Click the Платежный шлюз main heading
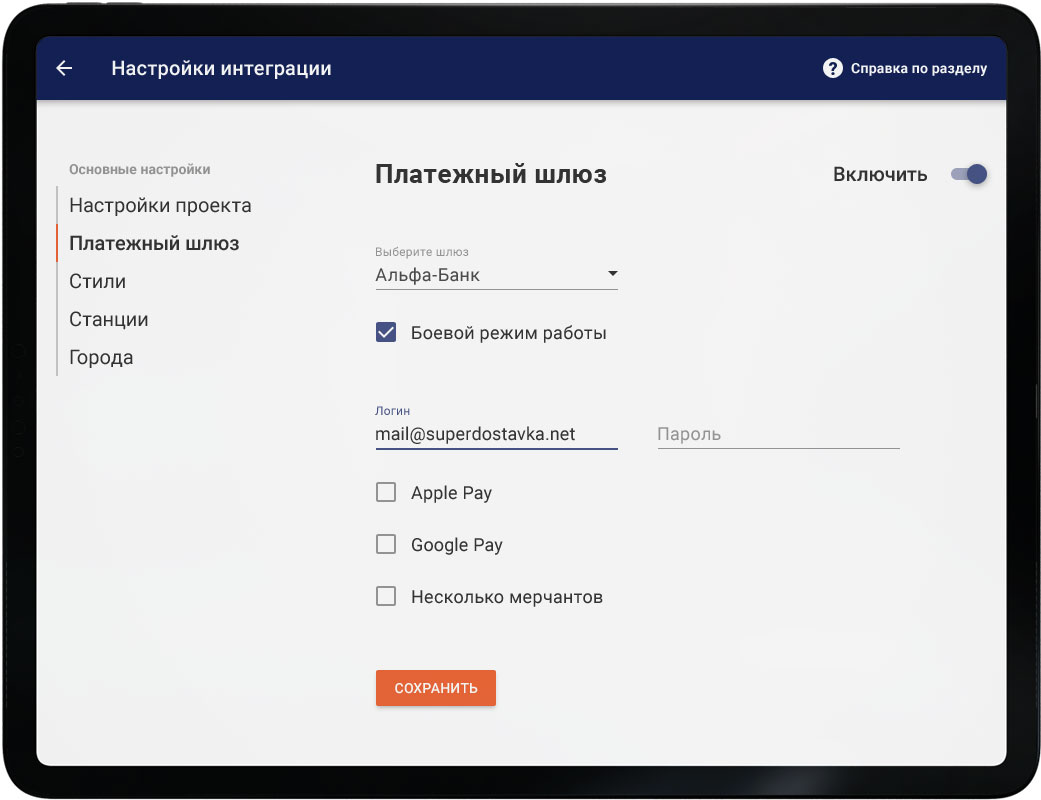This screenshot has width=1041, height=800. 491,174
